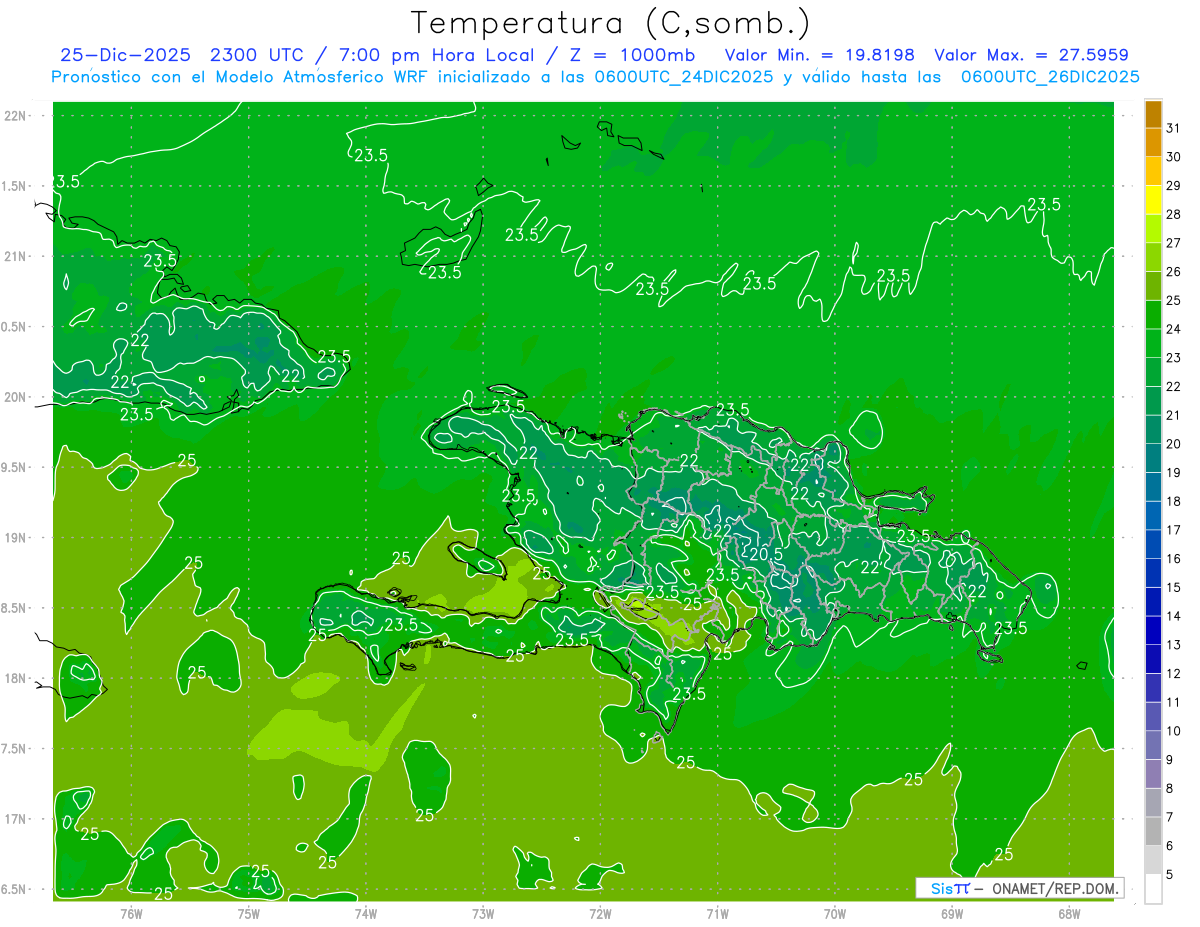The width and height of the screenshot is (1200, 927).
Task: Click the '17N' latitude axis label
Action: (x=17, y=819)
